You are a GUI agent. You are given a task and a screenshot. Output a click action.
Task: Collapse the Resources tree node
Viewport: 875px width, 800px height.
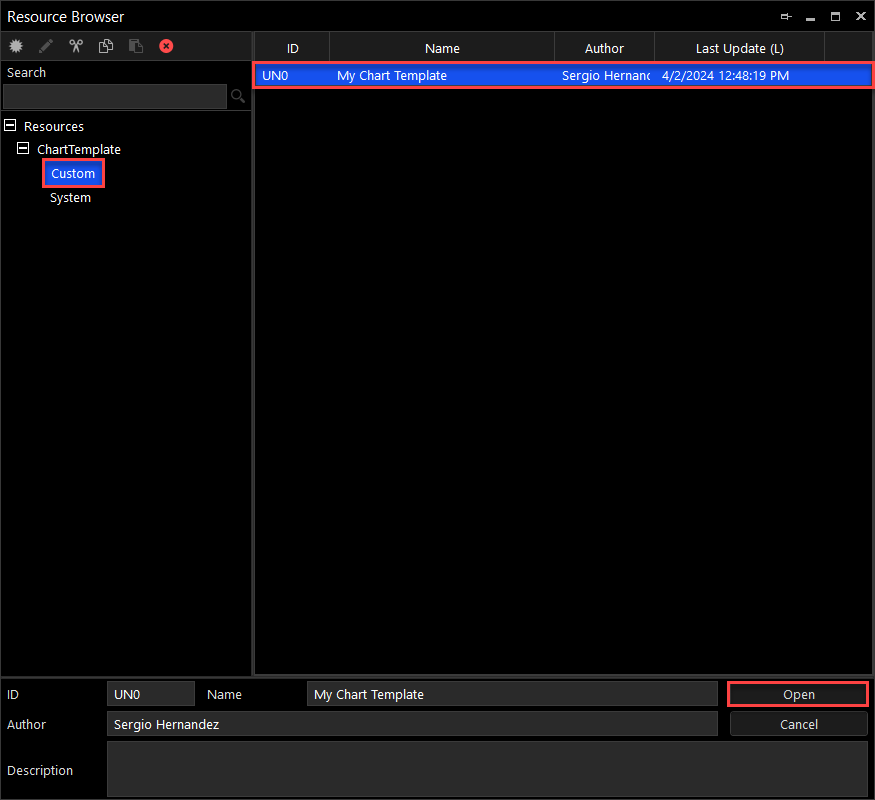[11, 126]
